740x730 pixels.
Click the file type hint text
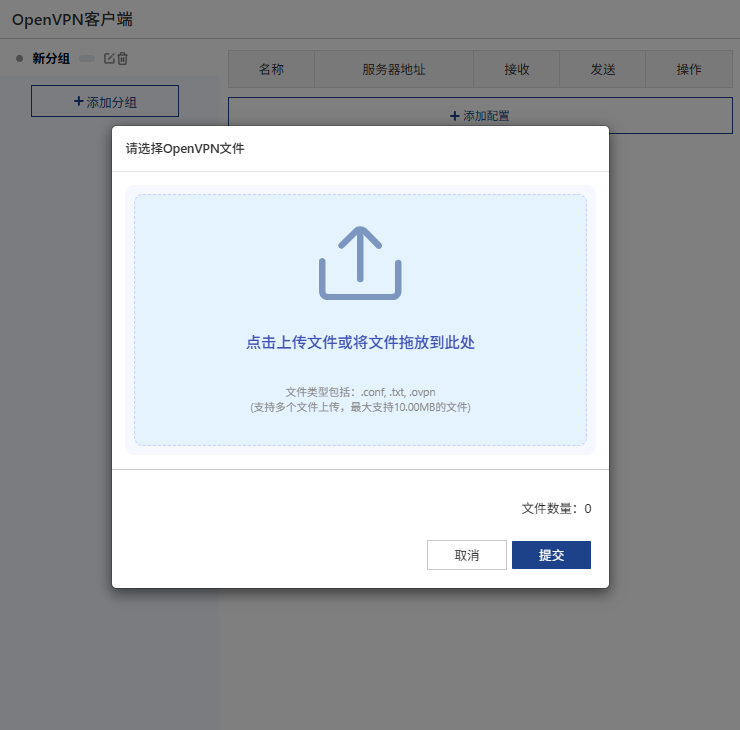[360, 392]
